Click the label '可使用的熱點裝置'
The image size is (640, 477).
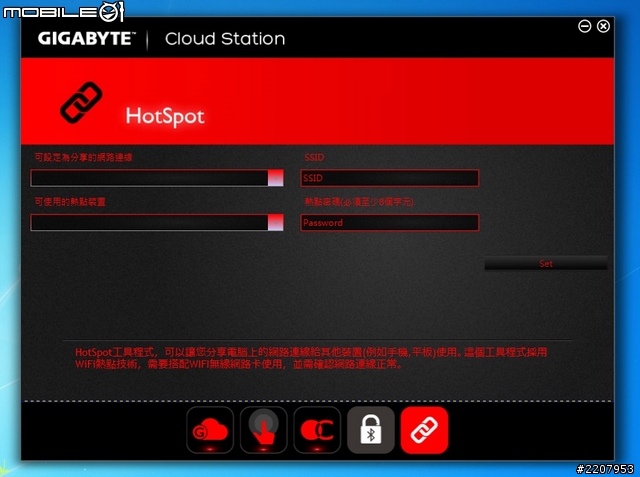tap(70, 202)
